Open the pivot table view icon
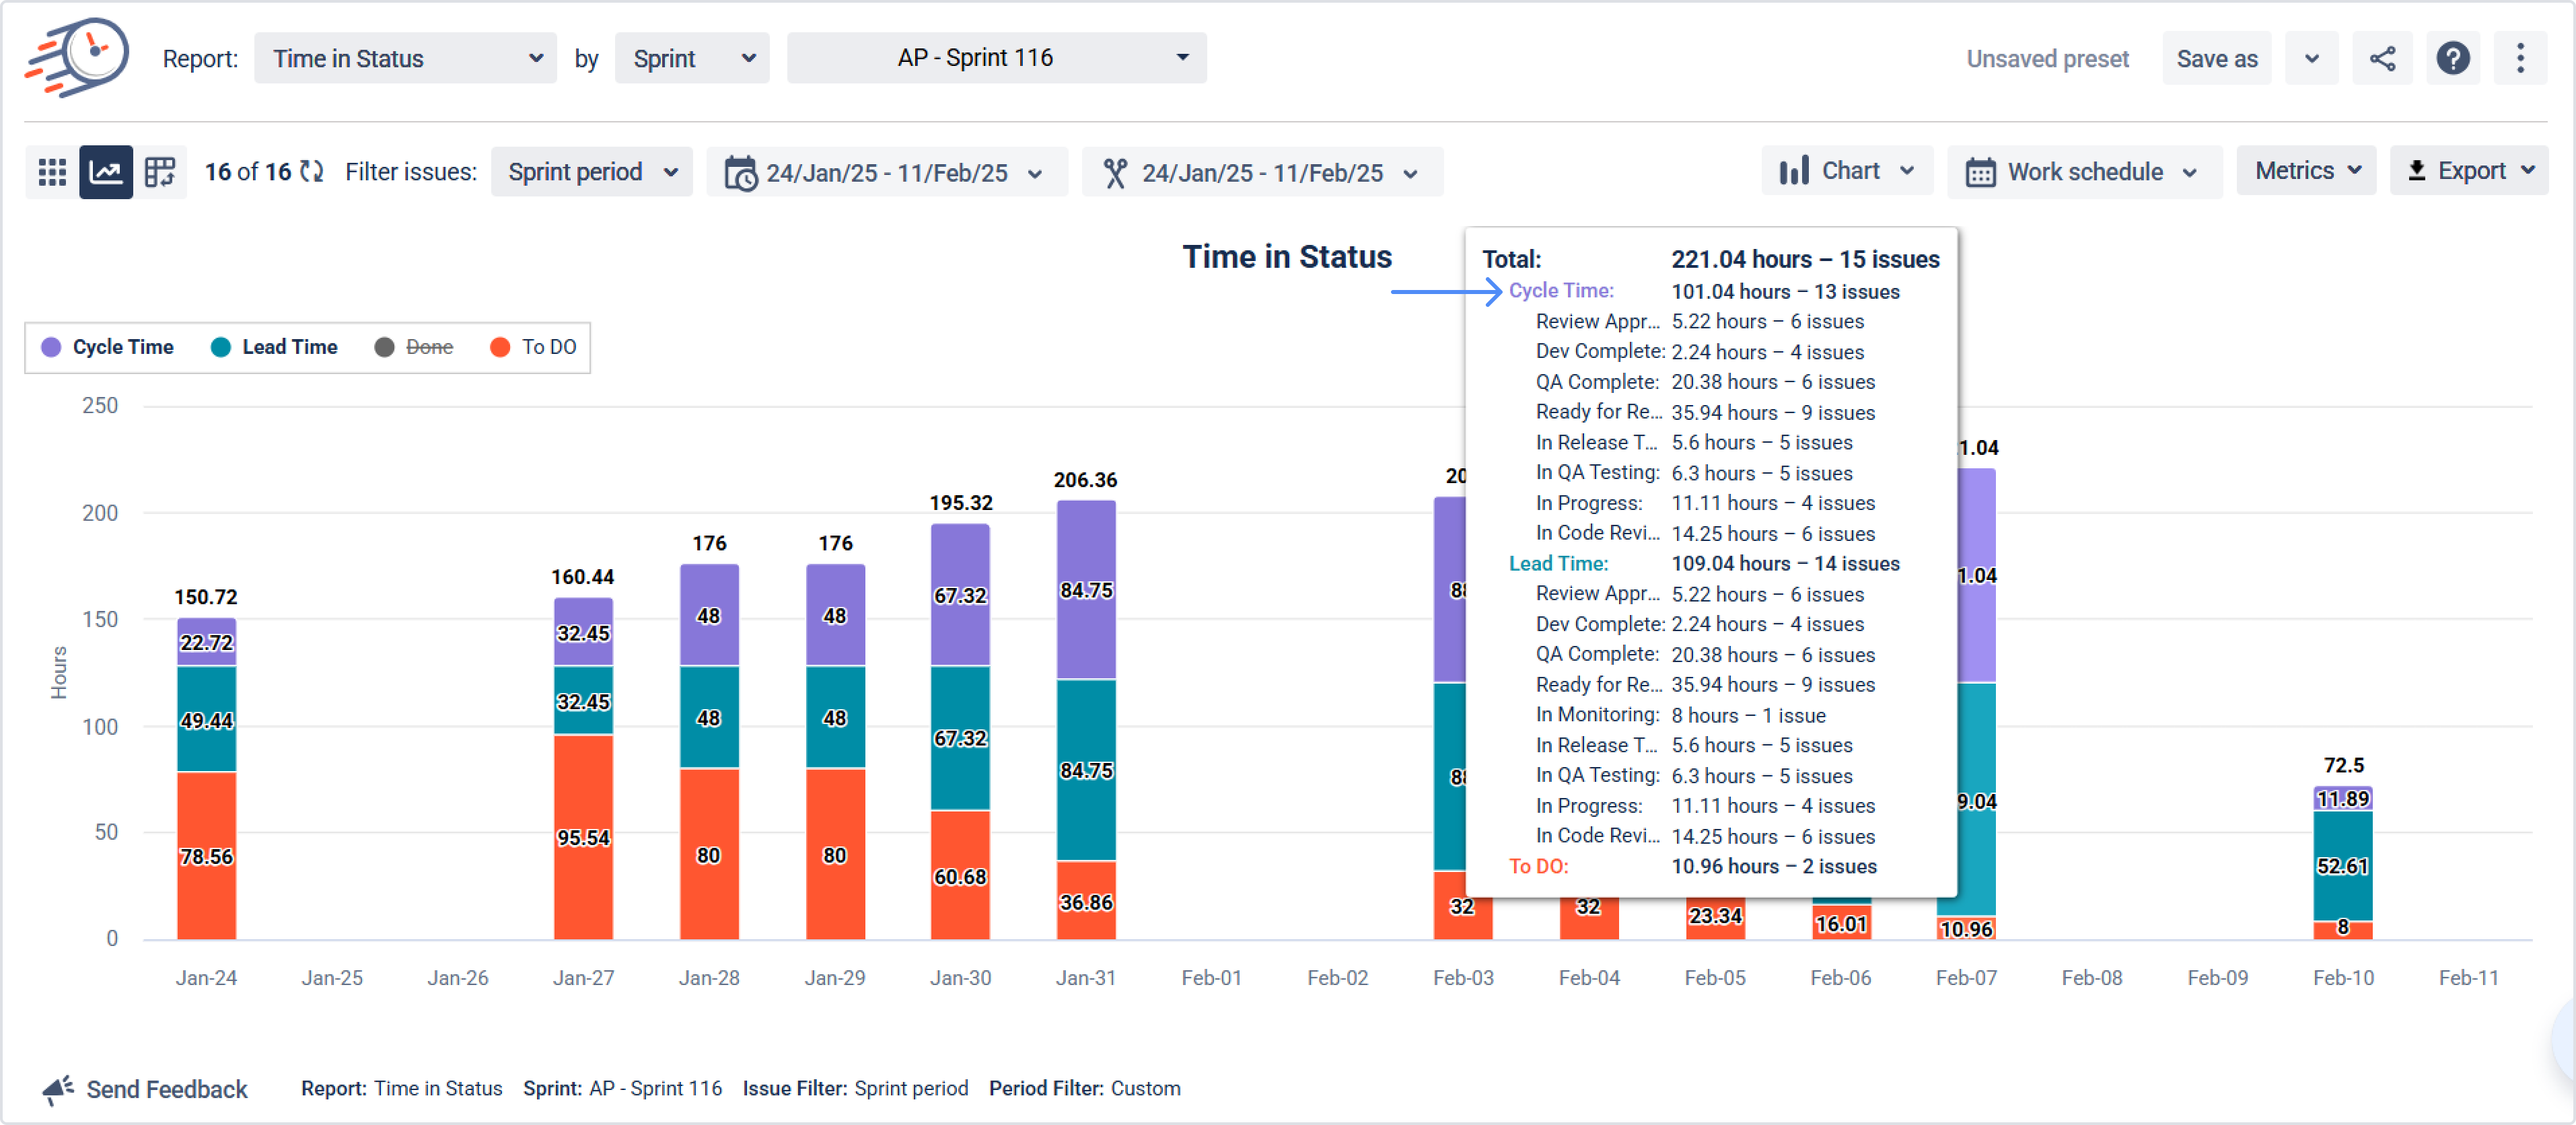Image resolution: width=2576 pixels, height=1125 pixels. [160, 172]
